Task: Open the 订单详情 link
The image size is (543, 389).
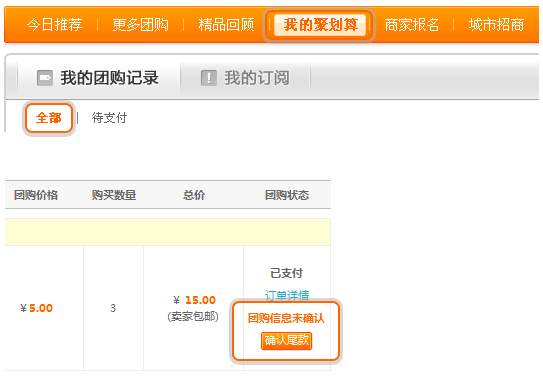Action: (287, 295)
